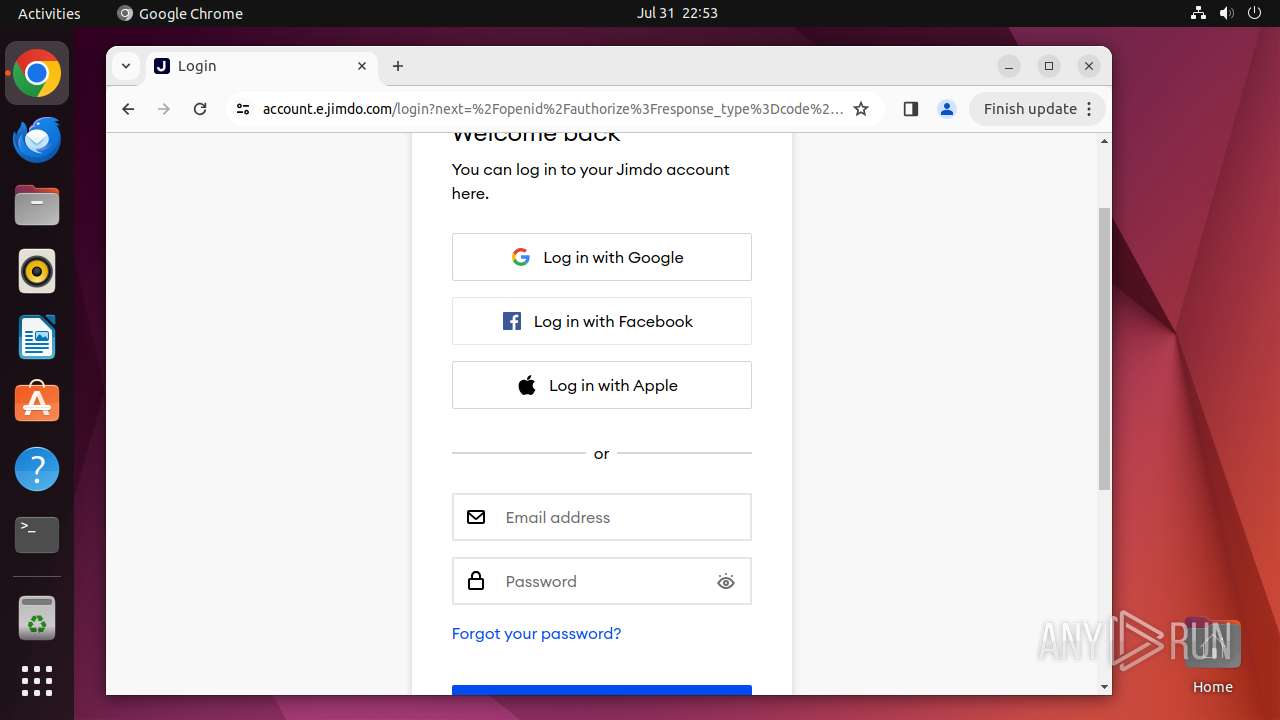Maximize the Chrome window
Screen dimensions: 1280x720
(1049, 66)
